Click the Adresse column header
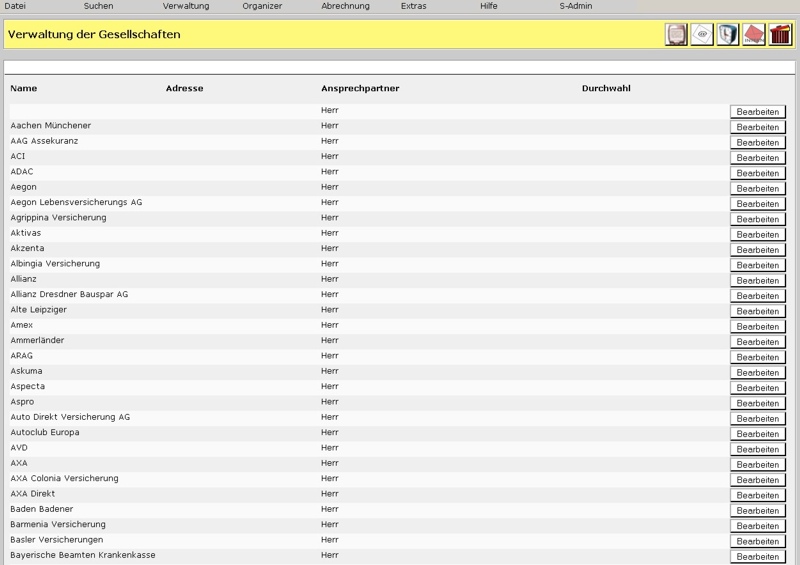 184,88
